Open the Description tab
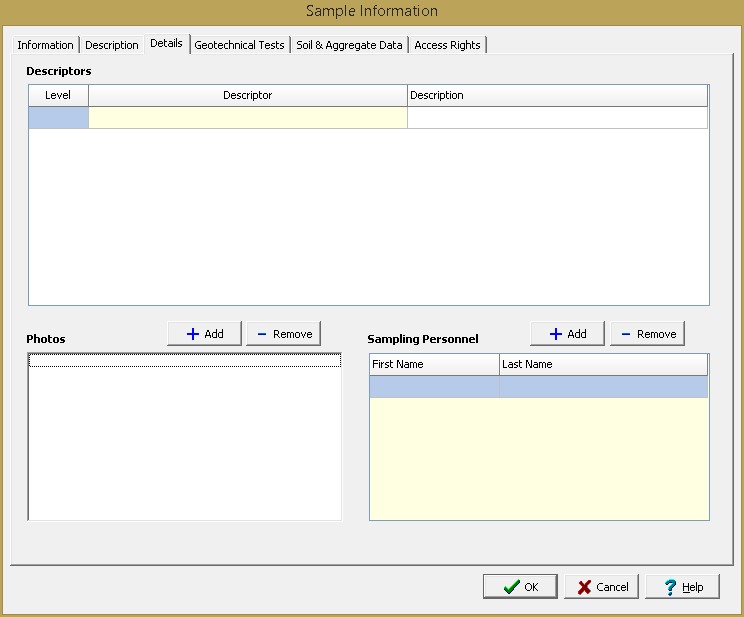Screen dimensions: 744x617 coord(112,45)
